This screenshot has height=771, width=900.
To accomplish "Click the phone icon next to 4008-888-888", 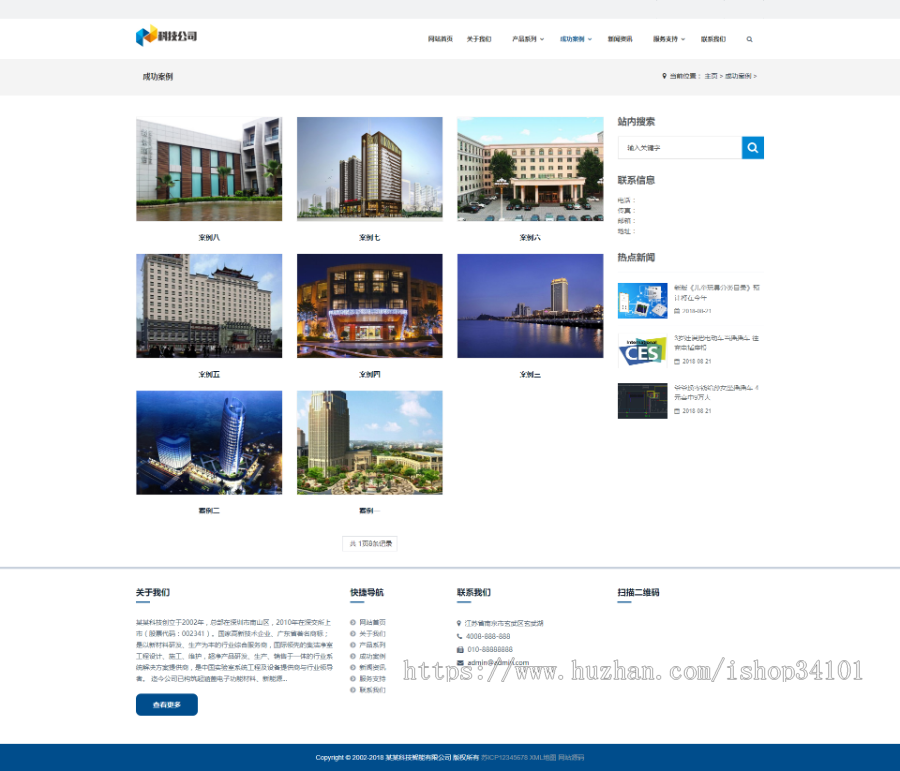I will coord(458,637).
